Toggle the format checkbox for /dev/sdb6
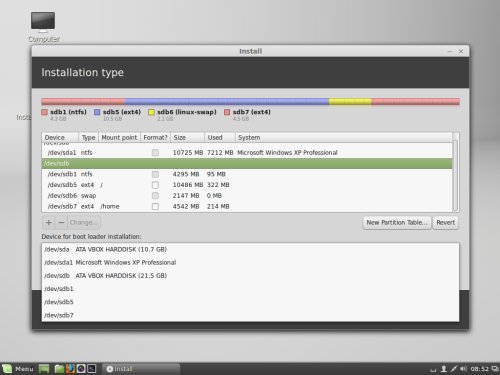 coord(155,196)
